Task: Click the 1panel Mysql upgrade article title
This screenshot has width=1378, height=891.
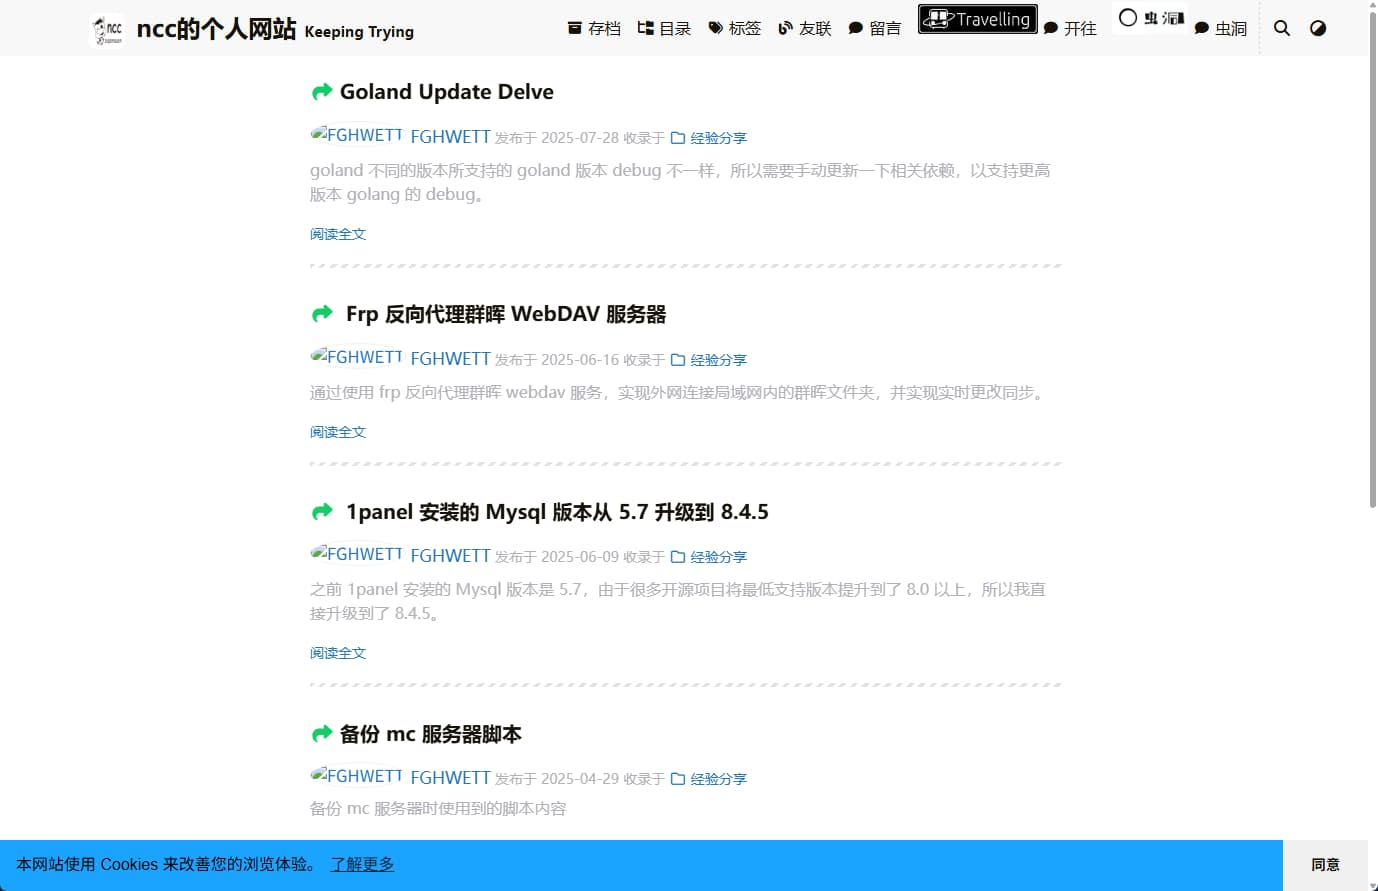Action: click(556, 512)
